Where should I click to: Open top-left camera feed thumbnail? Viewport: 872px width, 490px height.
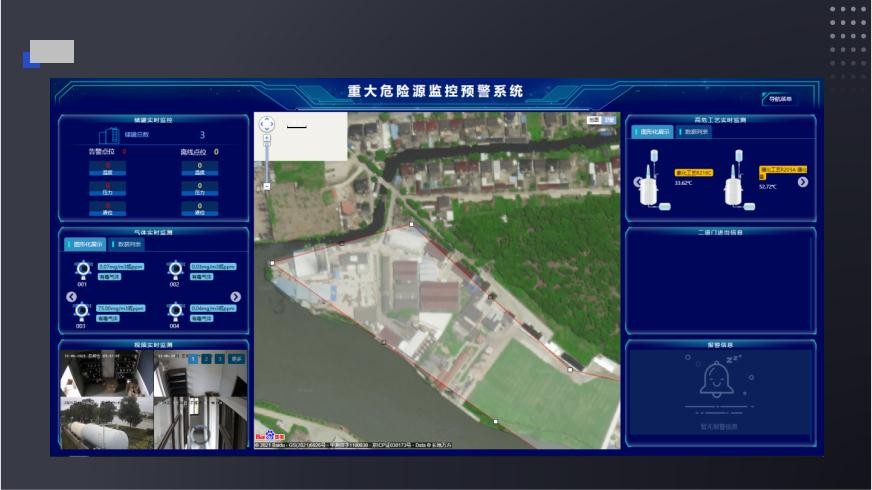(106, 373)
